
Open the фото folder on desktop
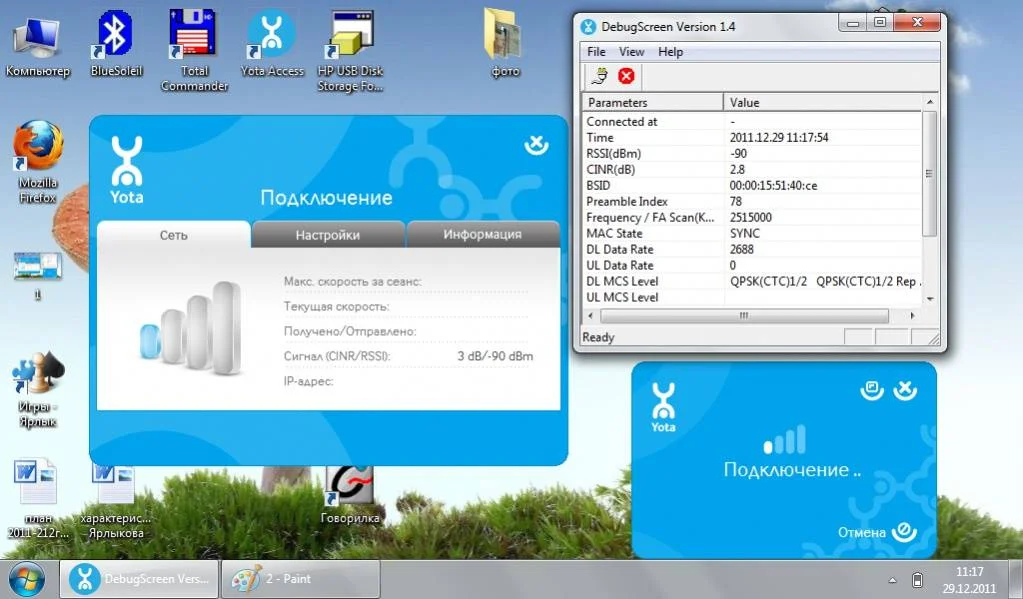pyautogui.click(x=504, y=43)
